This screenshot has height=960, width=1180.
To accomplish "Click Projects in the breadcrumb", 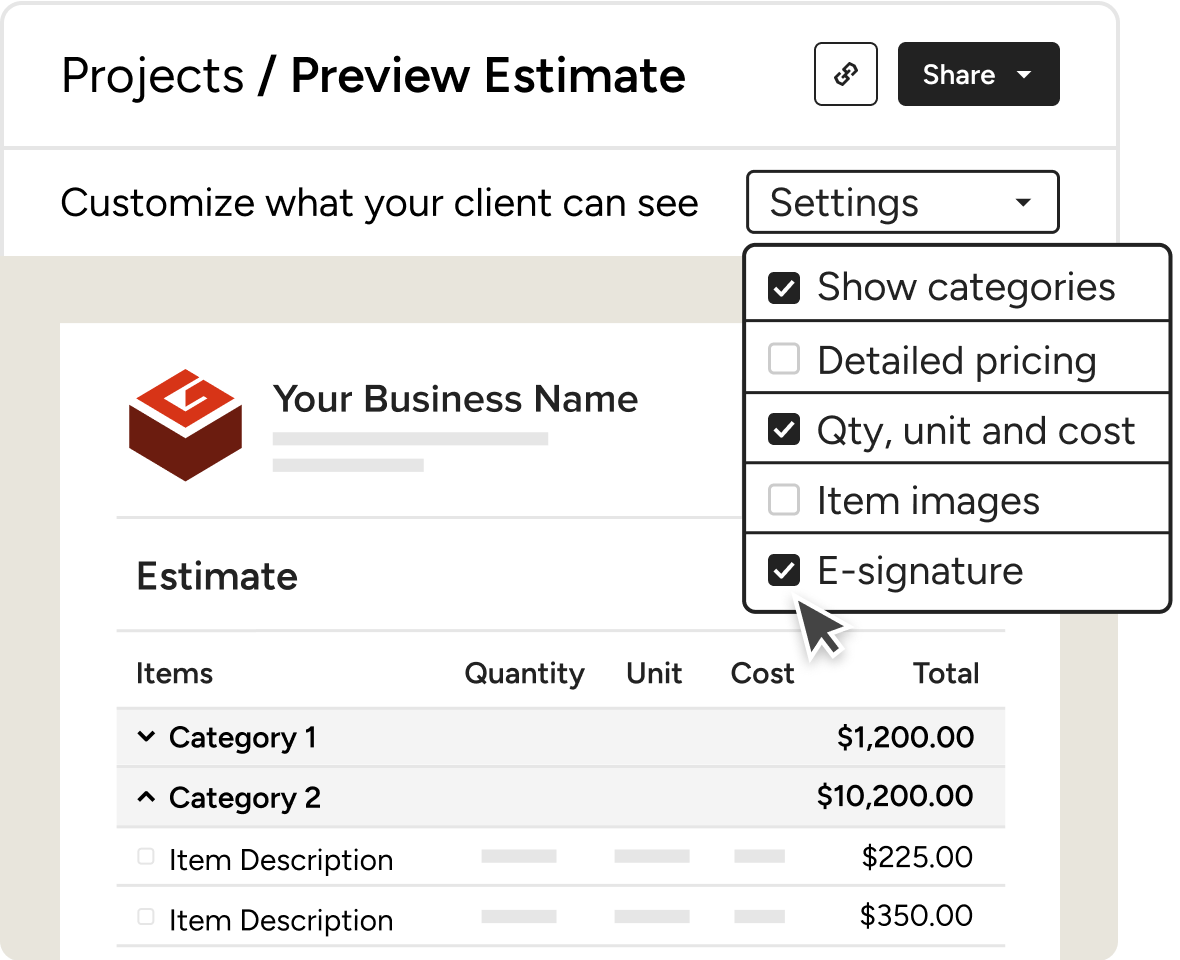I will point(152,75).
